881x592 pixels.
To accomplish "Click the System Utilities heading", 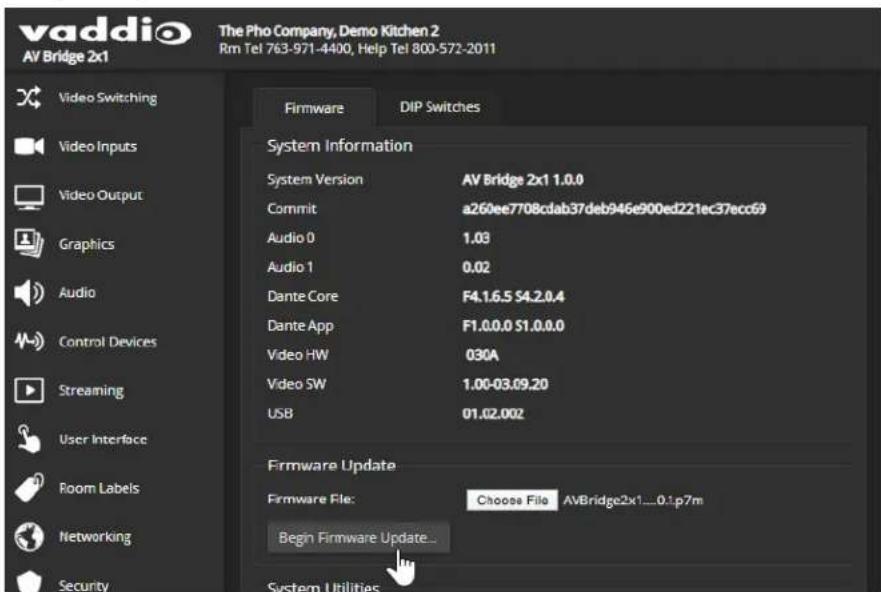I will click(323, 586).
